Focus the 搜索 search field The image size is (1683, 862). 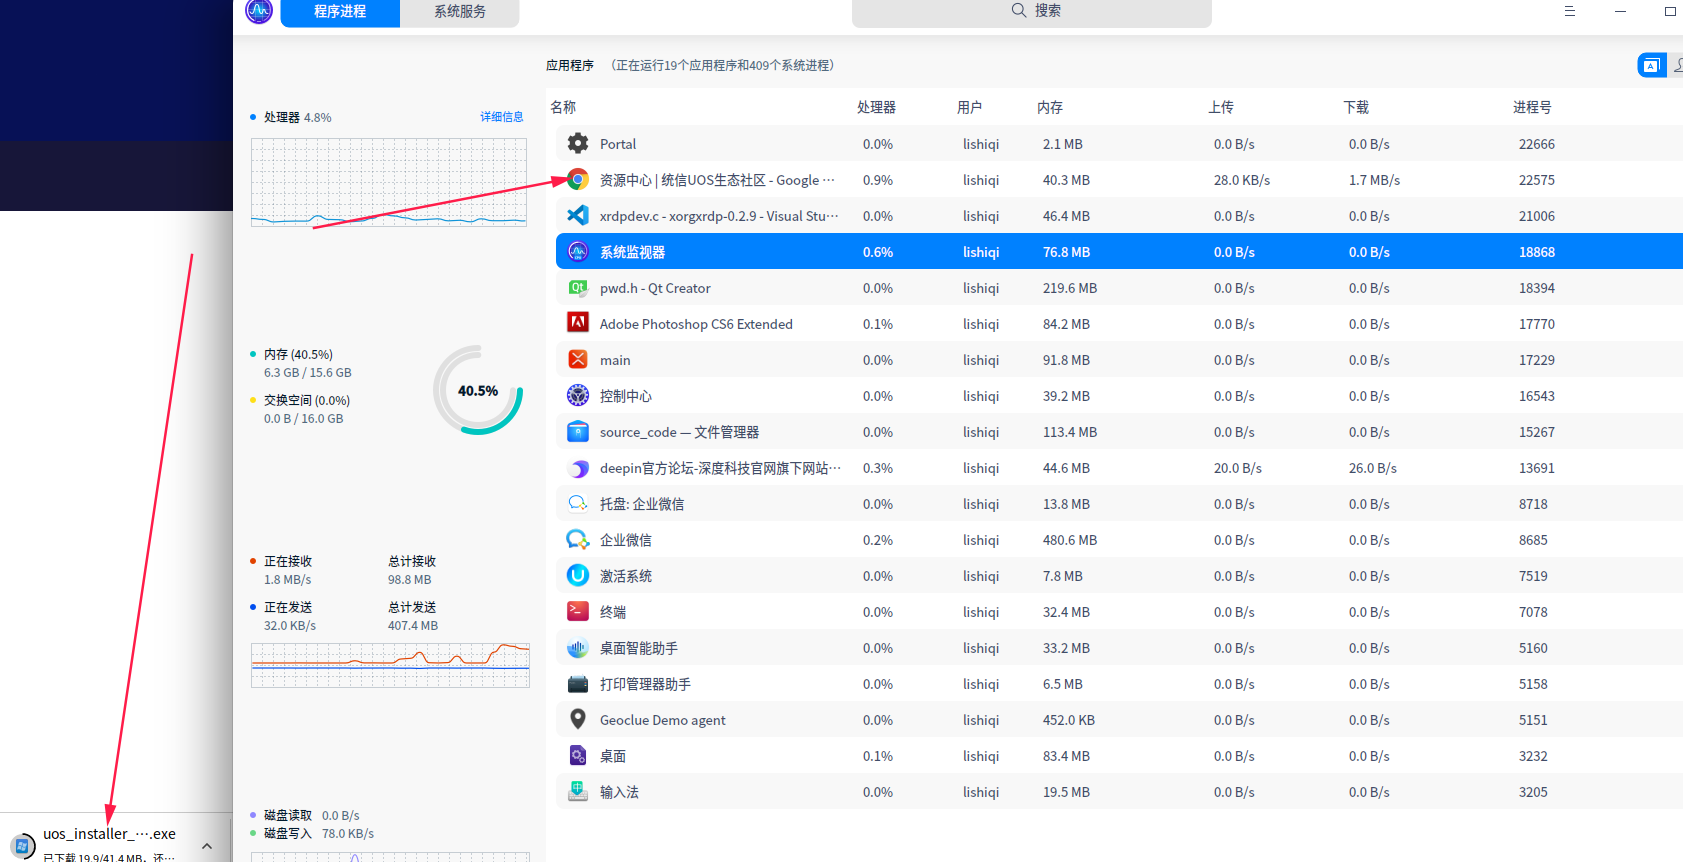pos(1032,12)
